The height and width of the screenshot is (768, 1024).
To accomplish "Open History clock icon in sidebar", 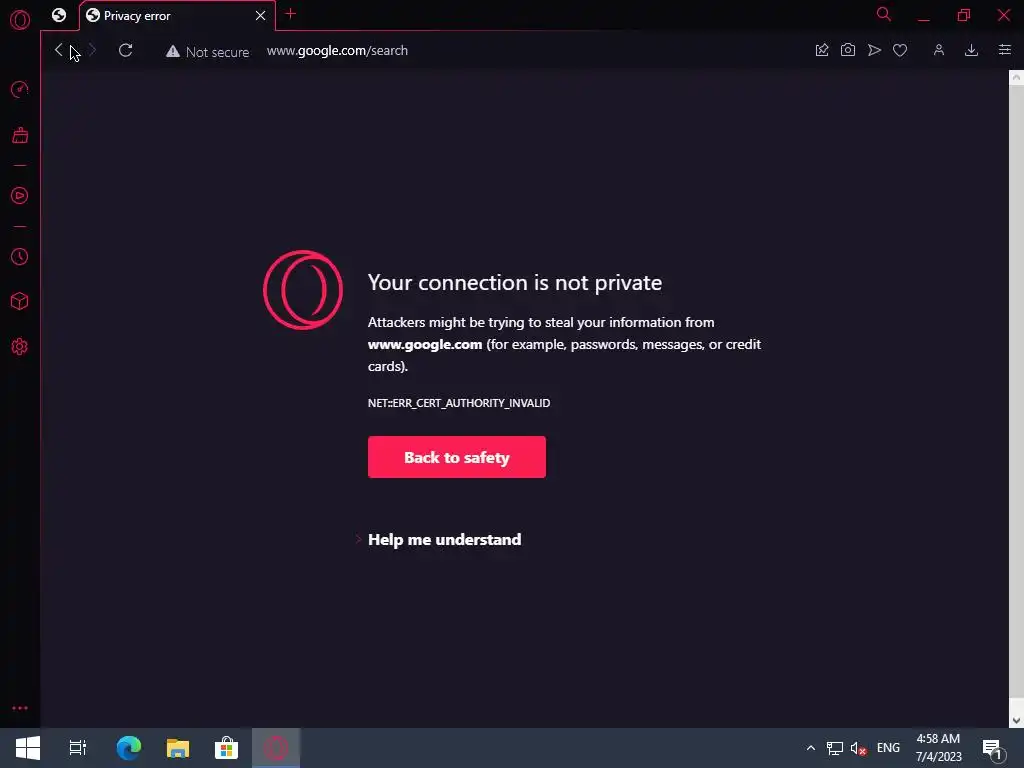I will click(x=20, y=257).
